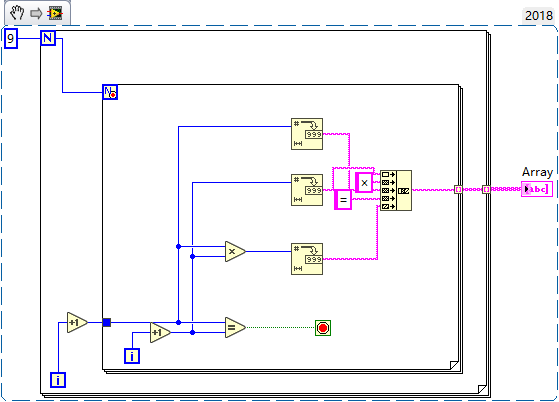Click the VI snippet icon in header

coord(55,14)
